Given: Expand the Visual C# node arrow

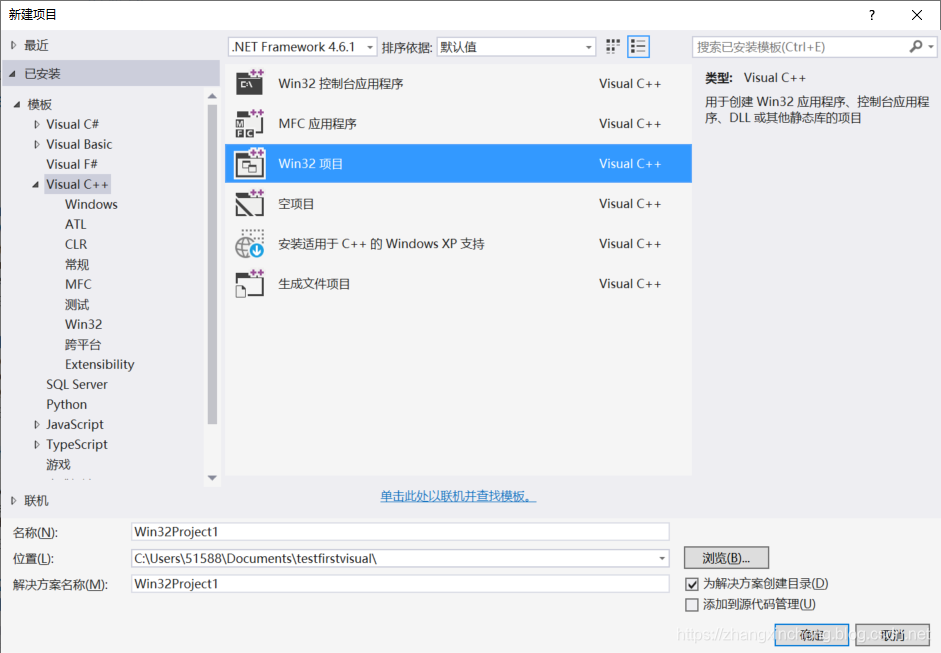Looking at the screenshot, I should 37,124.
